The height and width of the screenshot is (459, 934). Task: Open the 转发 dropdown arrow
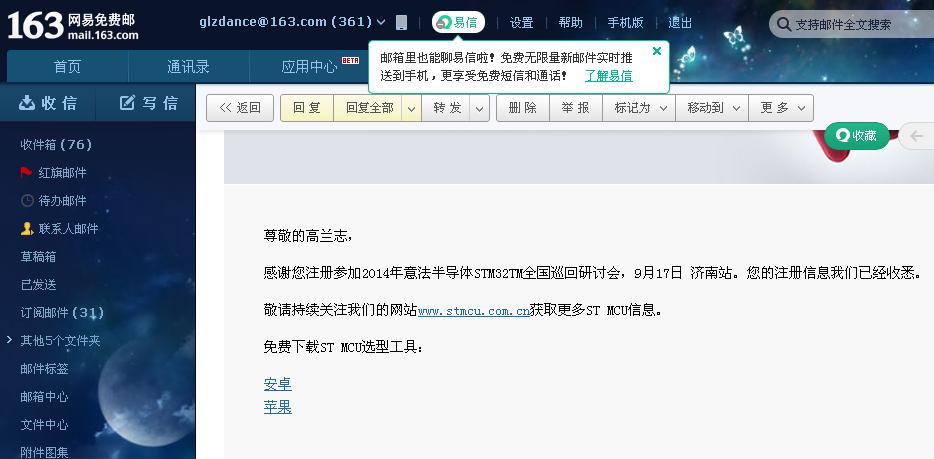pyautogui.click(x=480, y=108)
